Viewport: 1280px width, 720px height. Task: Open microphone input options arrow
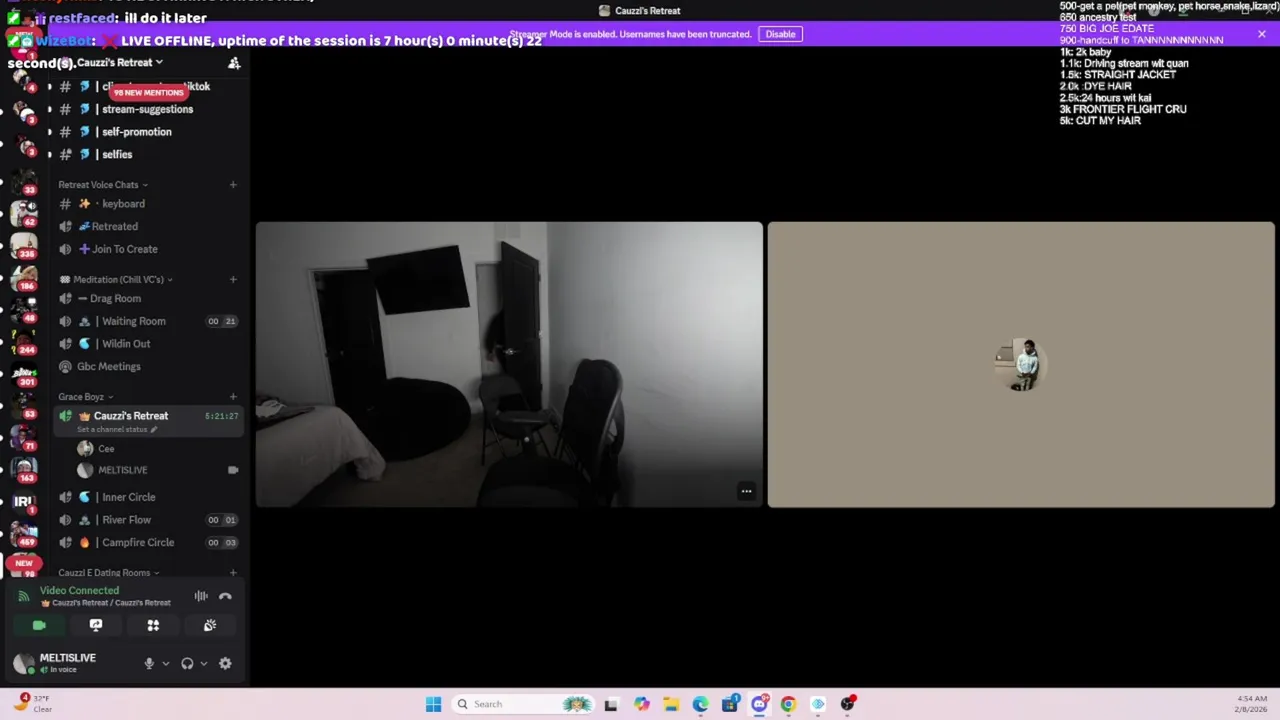pyautogui.click(x=165, y=663)
